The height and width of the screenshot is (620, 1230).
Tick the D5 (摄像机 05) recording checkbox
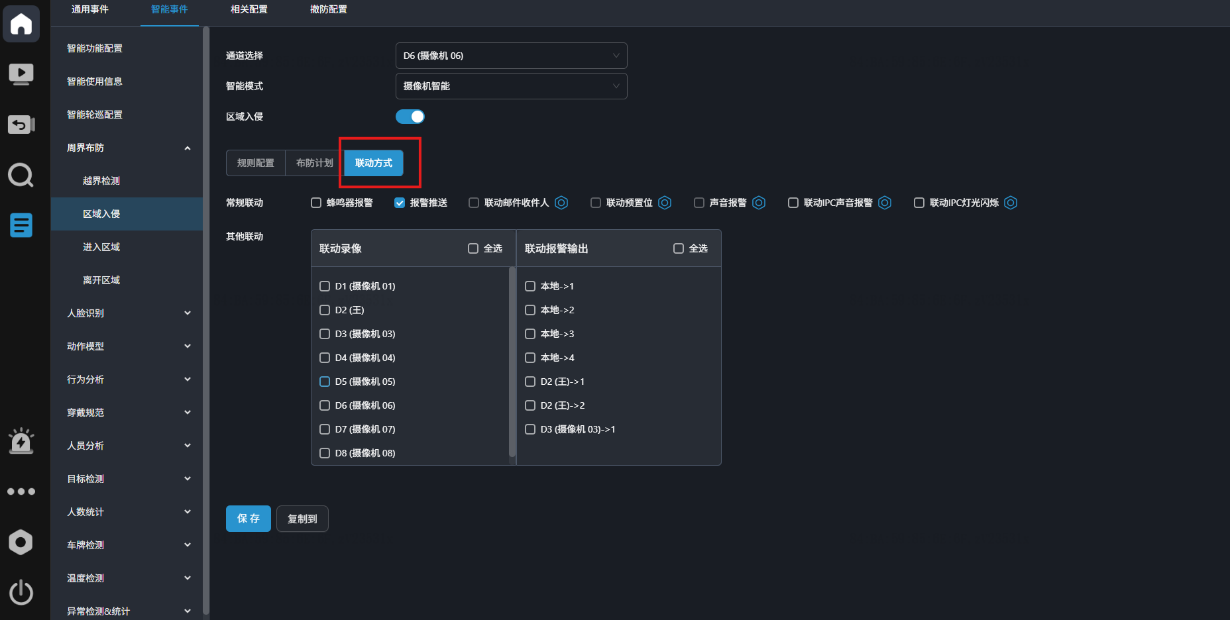[x=324, y=382]
